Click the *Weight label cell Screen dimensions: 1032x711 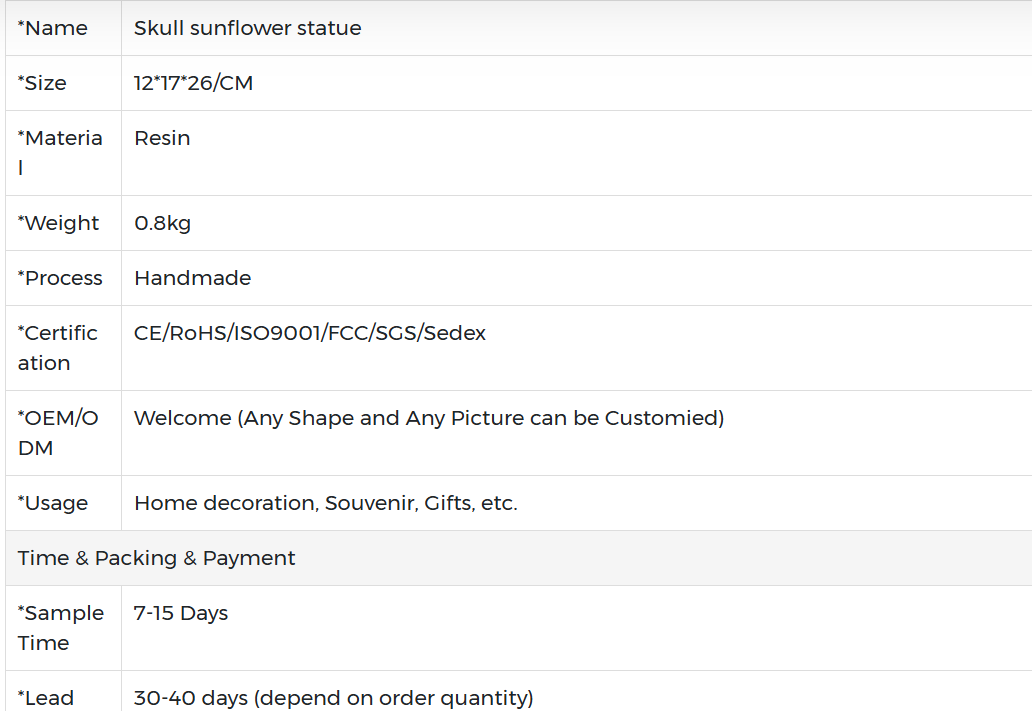coord(59,223)
